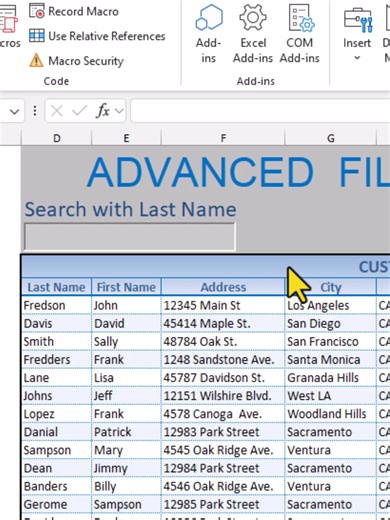Open Excel Add-ins dialog

coord(253,33)
